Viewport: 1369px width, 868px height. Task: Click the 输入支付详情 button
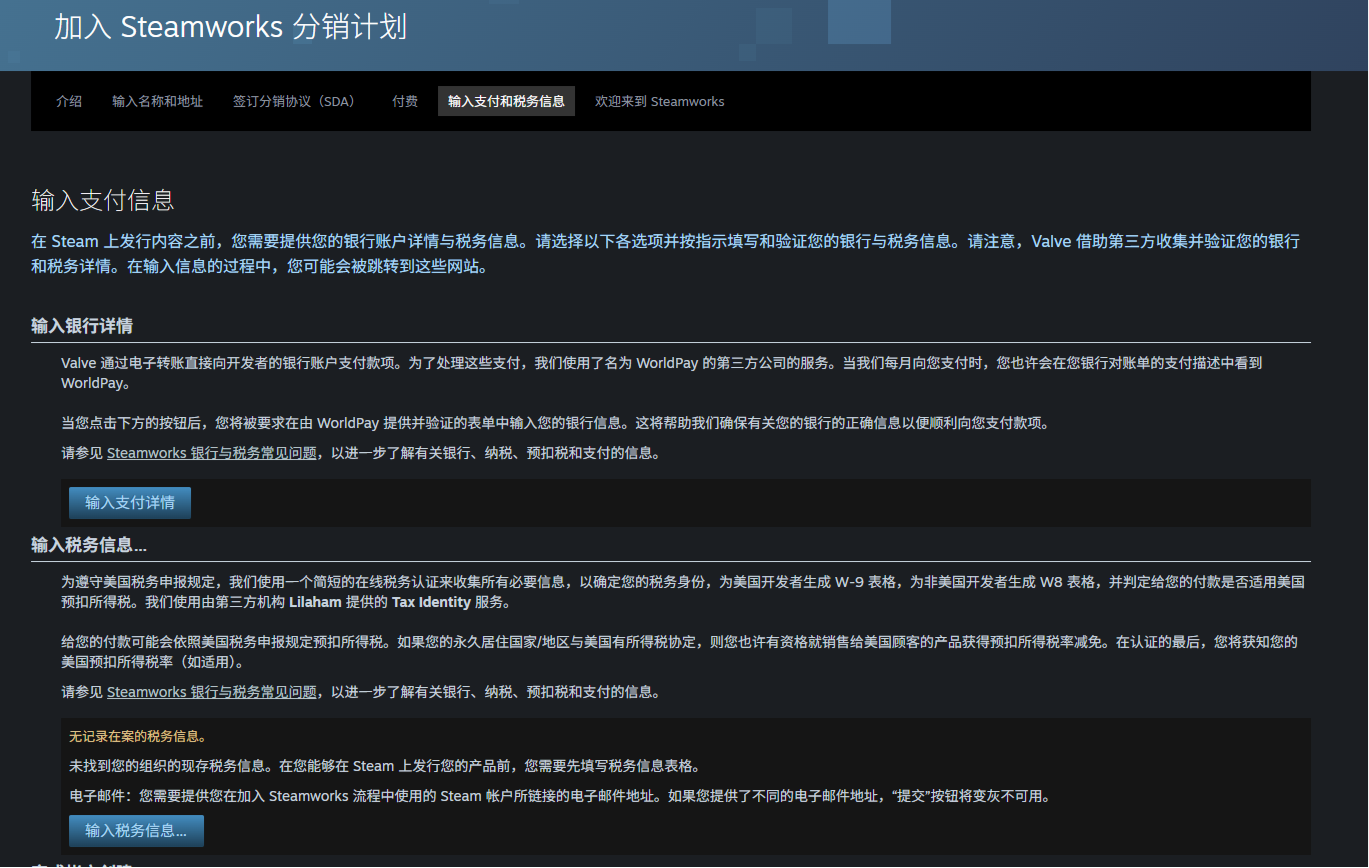(130, 503)
